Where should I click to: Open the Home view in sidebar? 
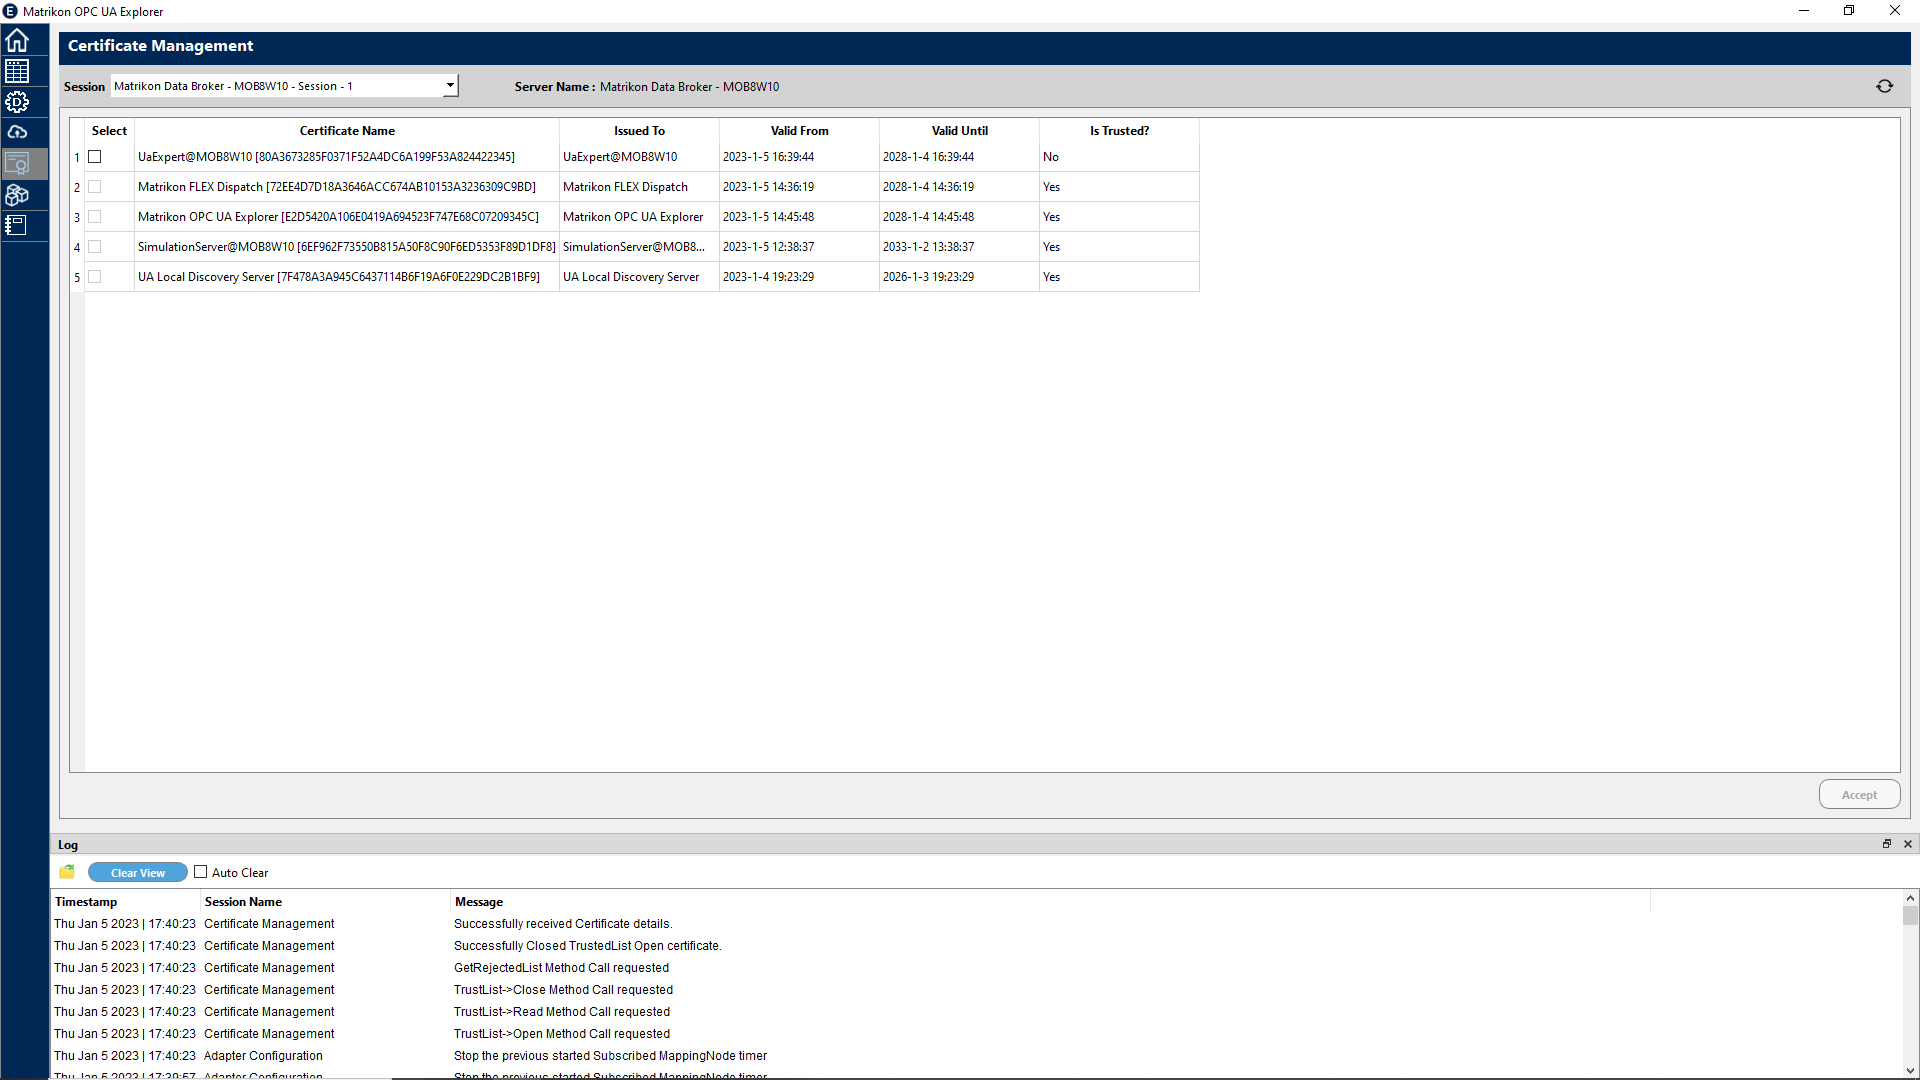(17, 41)
